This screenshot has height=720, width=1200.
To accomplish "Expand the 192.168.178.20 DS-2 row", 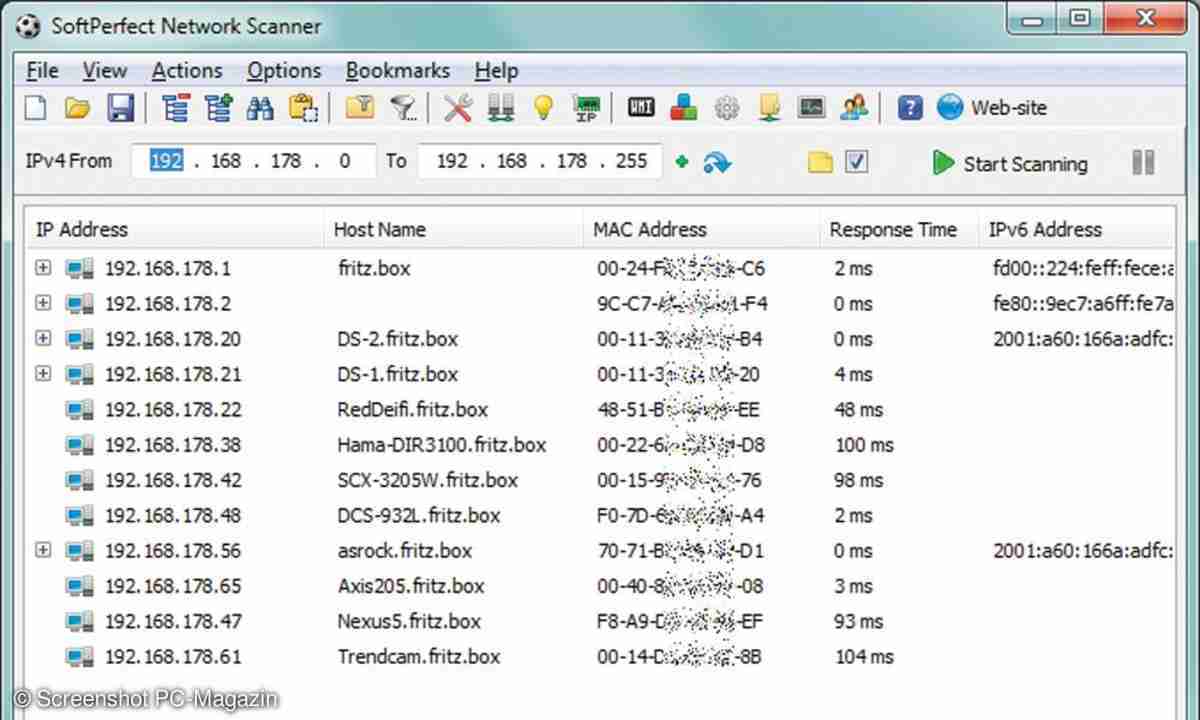I will [43, 339].
